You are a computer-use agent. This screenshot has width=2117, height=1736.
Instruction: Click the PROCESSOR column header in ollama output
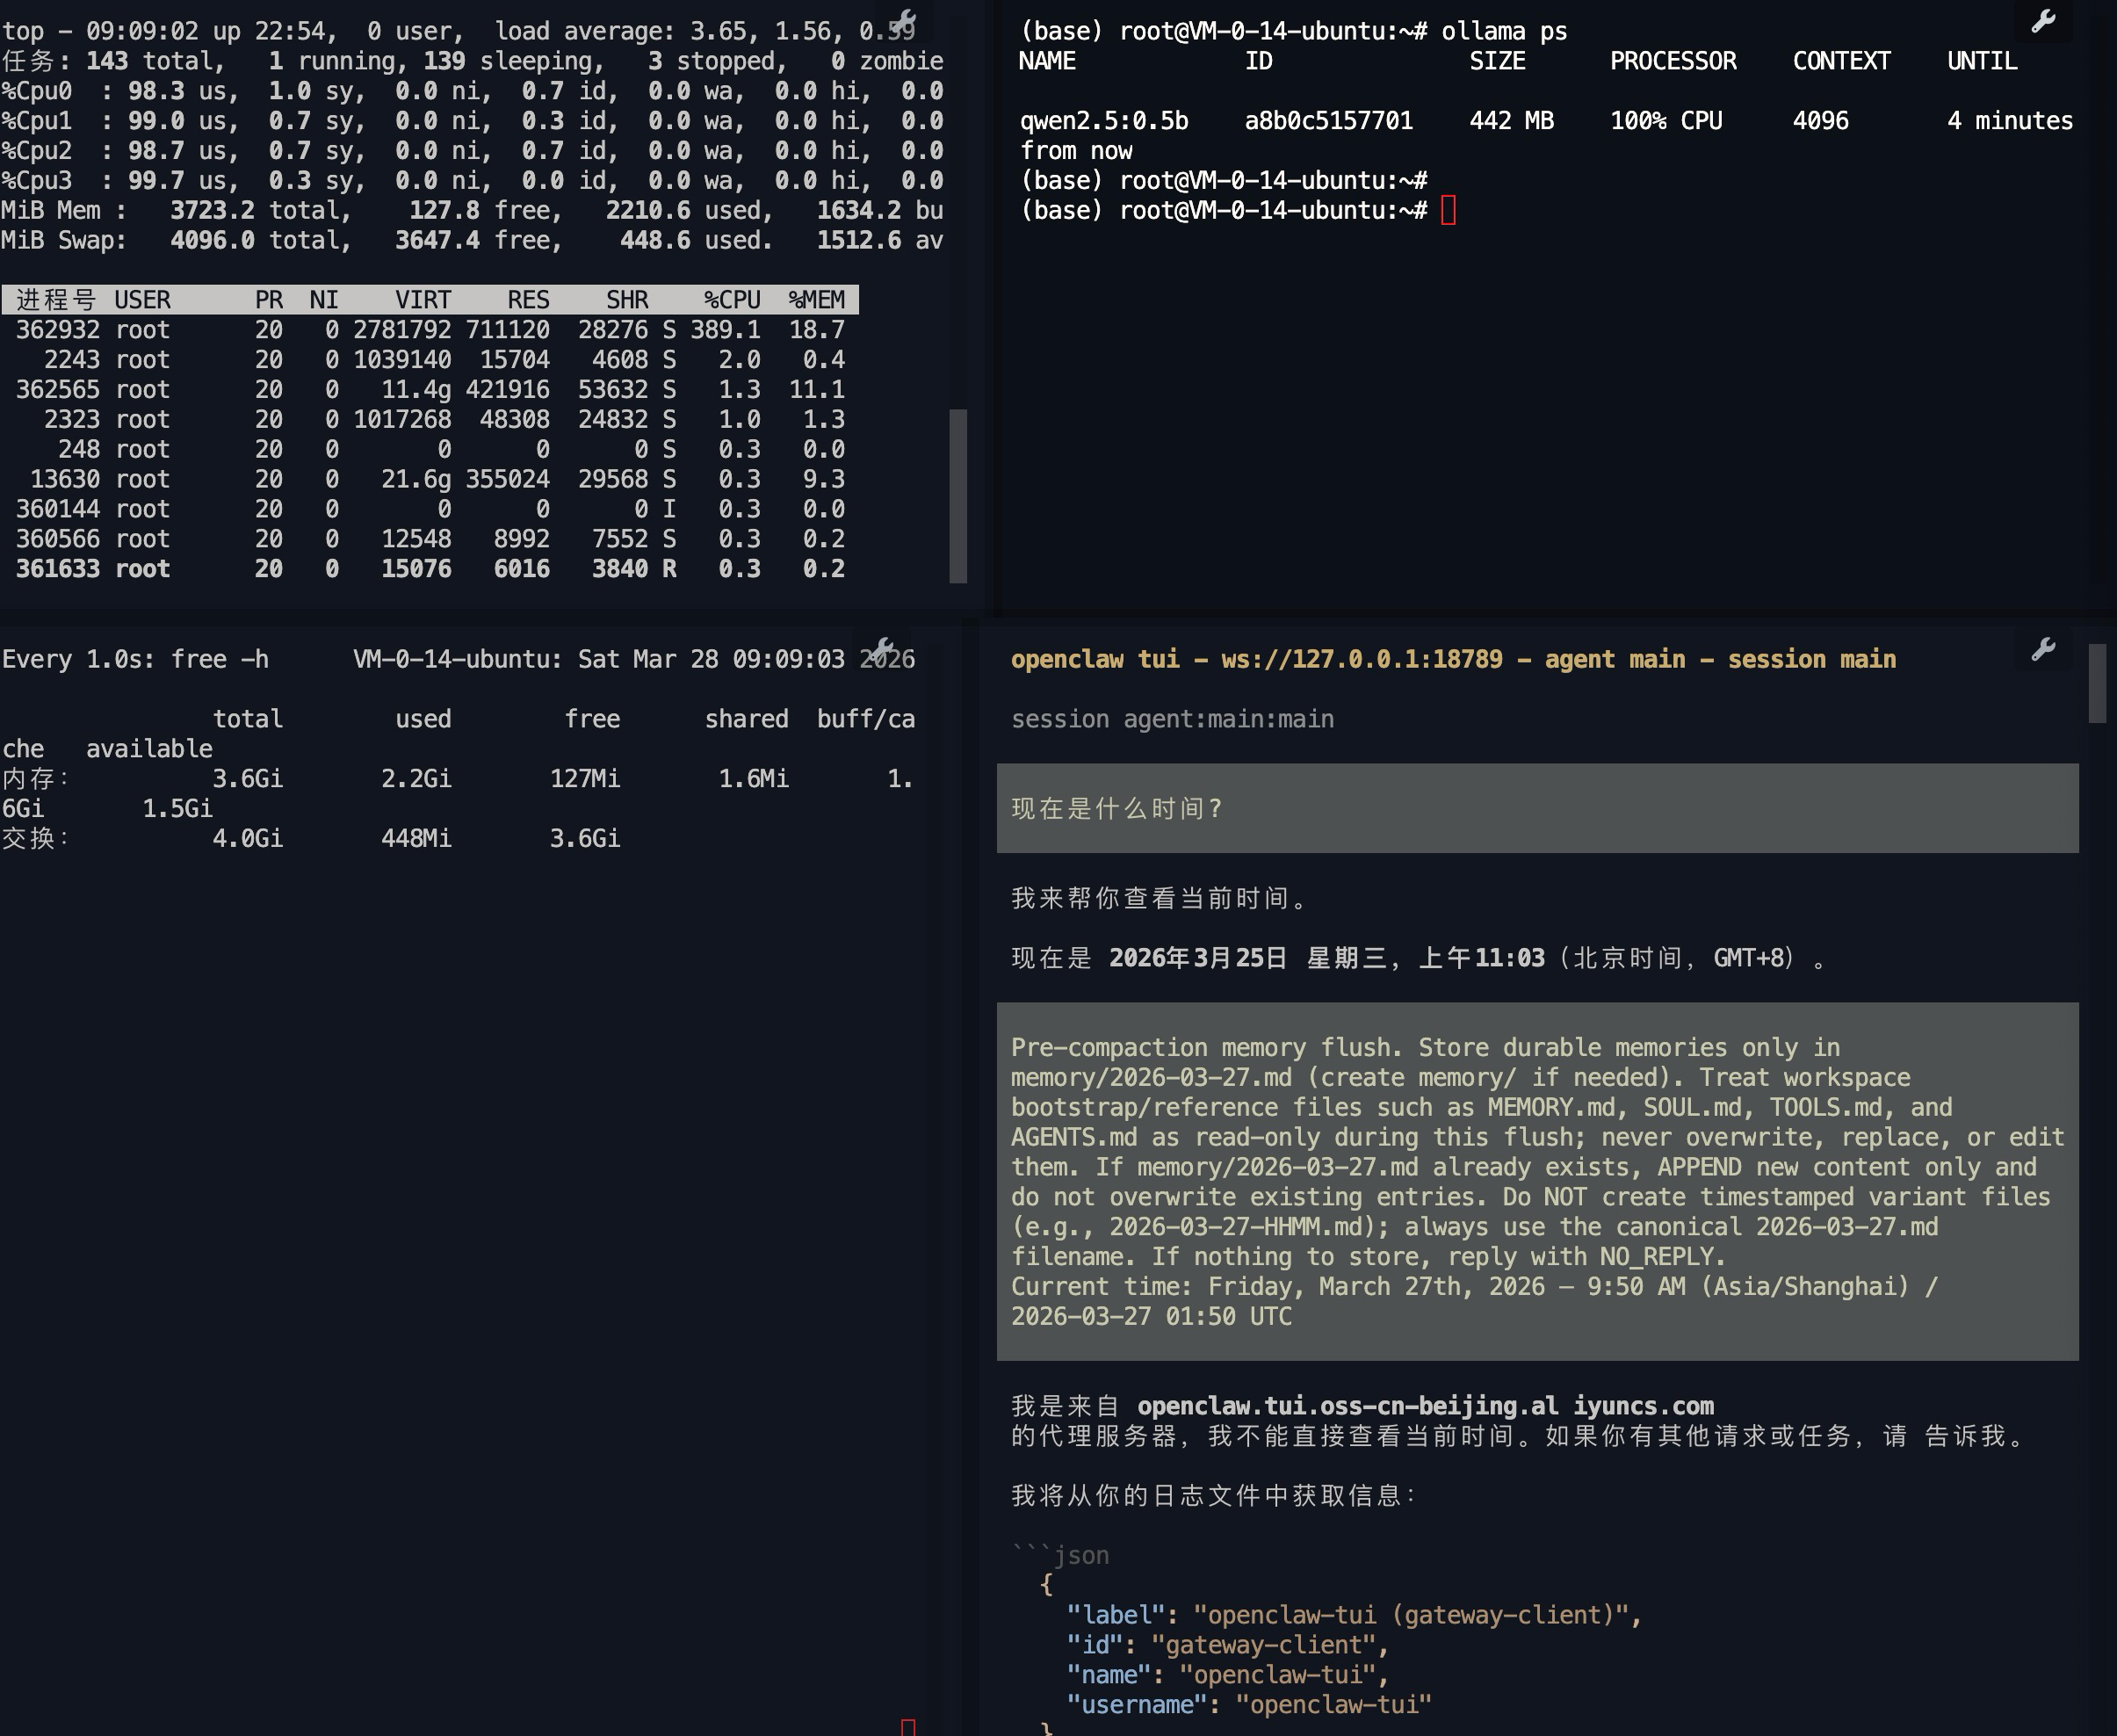coord(1673,61)
